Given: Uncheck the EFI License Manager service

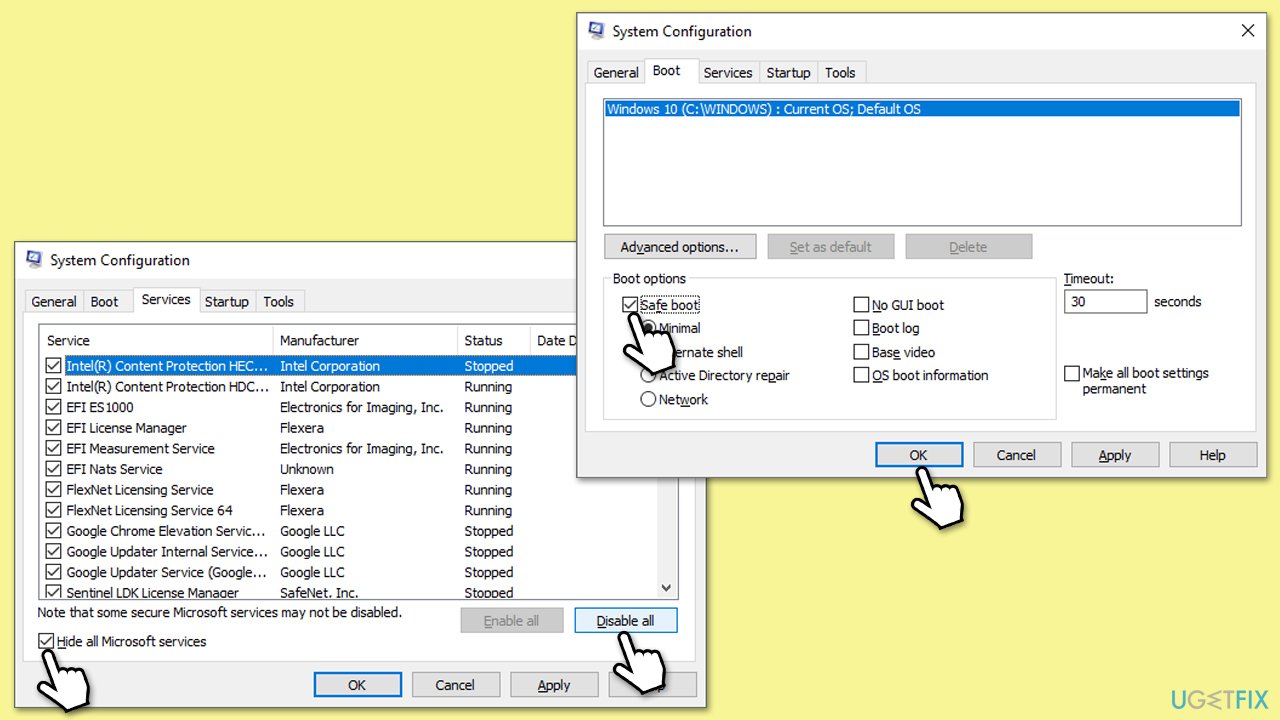Looking at the screenshot, I should [54, 428].
